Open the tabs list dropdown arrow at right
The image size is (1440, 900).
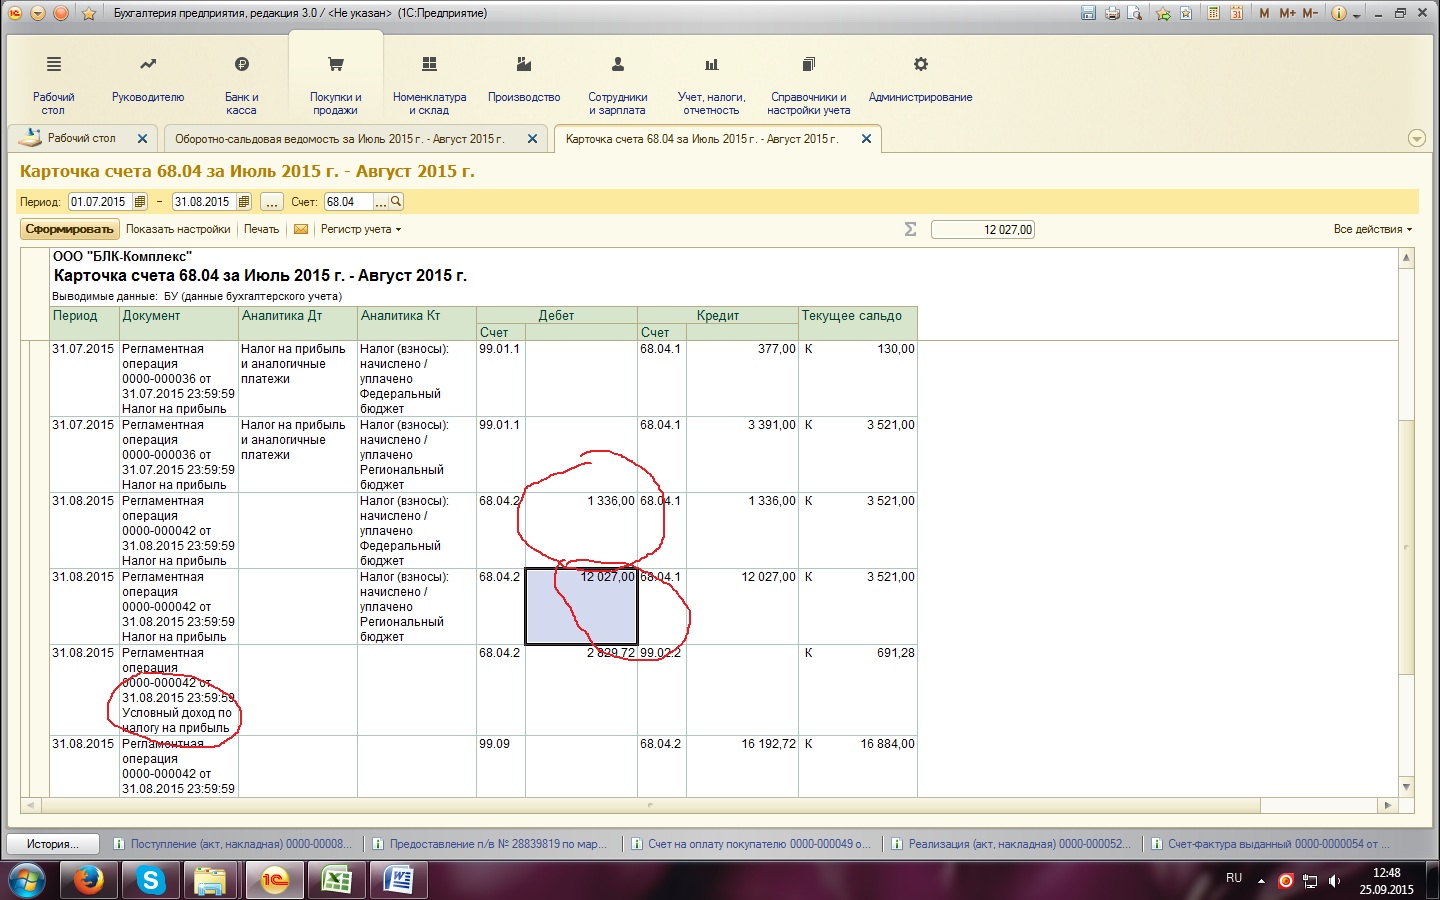pyautogui.click(x=1416, y=139)
